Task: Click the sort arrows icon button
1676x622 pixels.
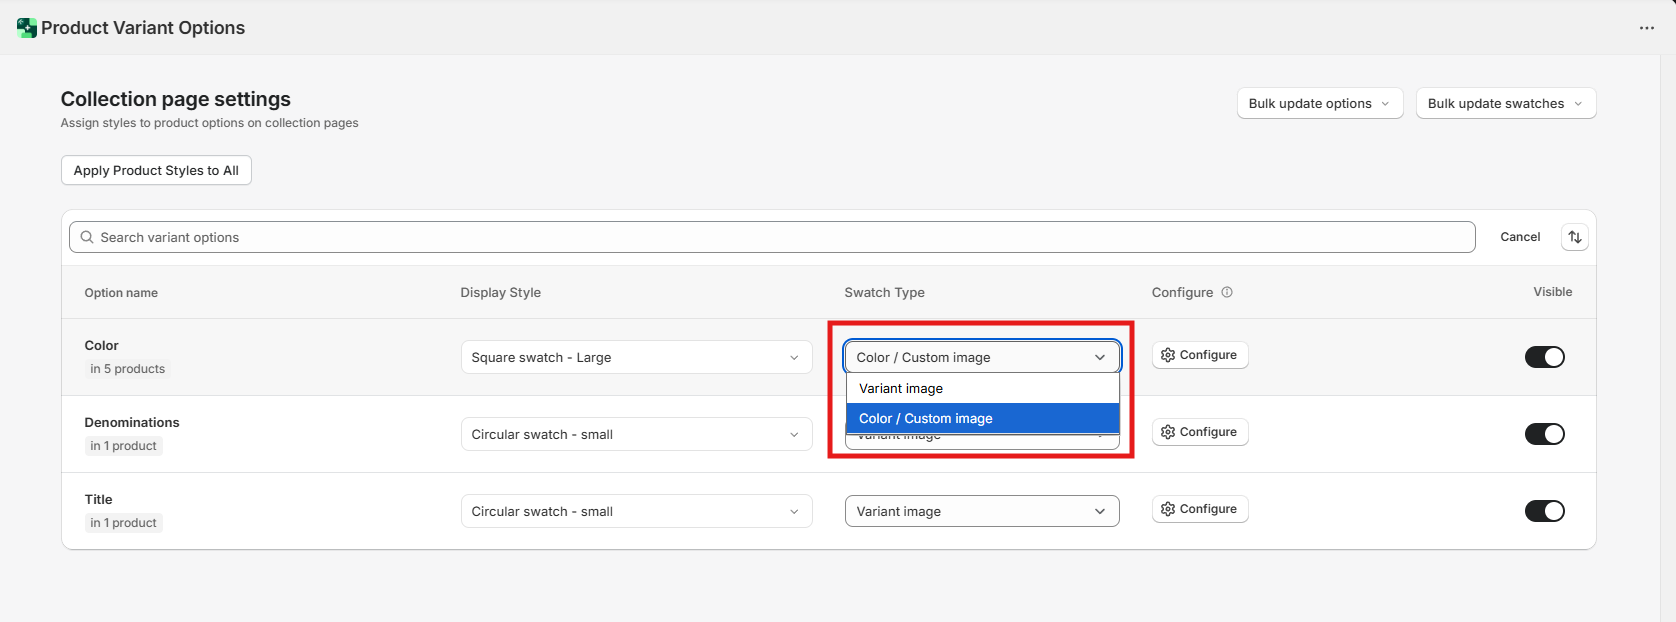Action: (1574, 237)
